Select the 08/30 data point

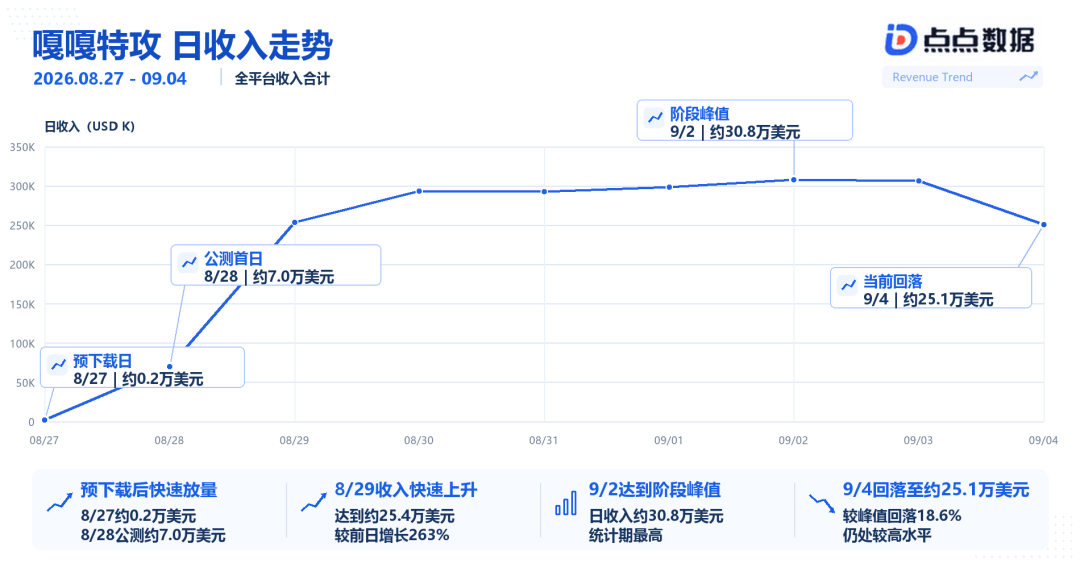(419, 191)
